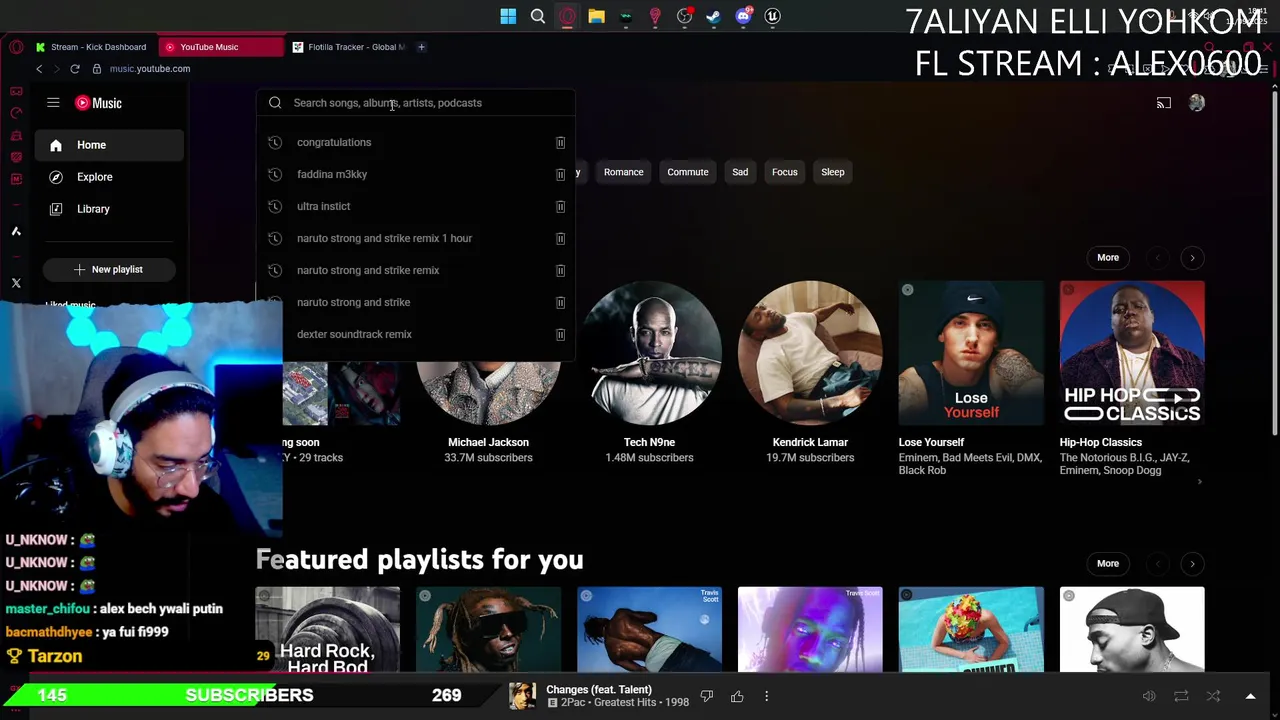Delete 'naruto strong and strike remix 1 hour' suggestion

[x=560, y=238]
